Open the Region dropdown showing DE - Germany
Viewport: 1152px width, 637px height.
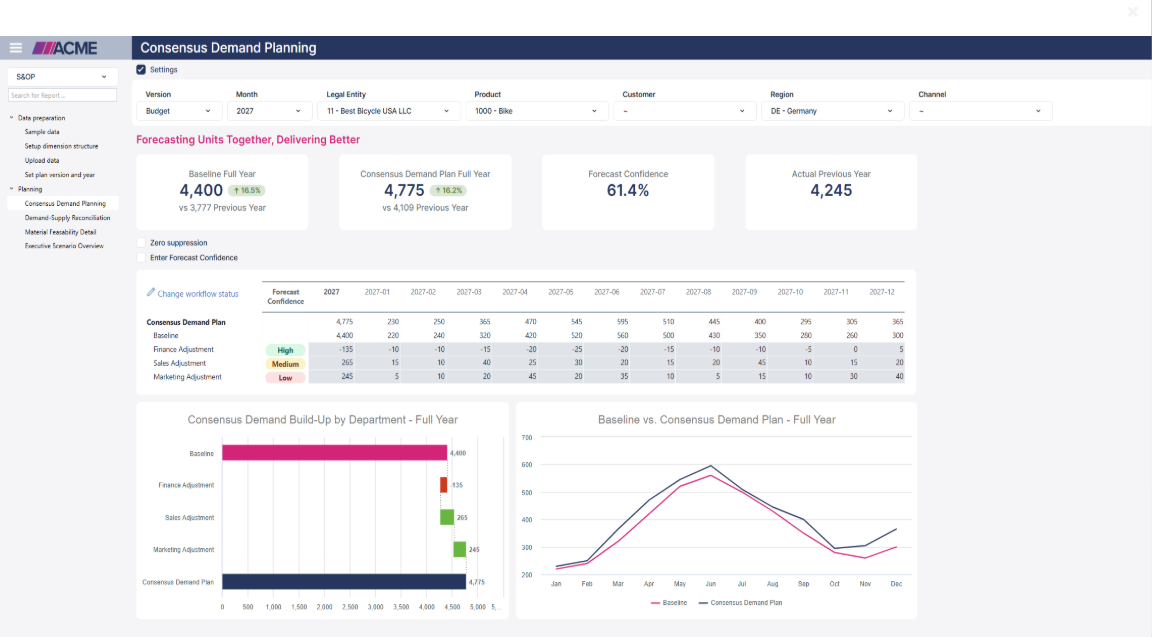click(x=832, y=111)
